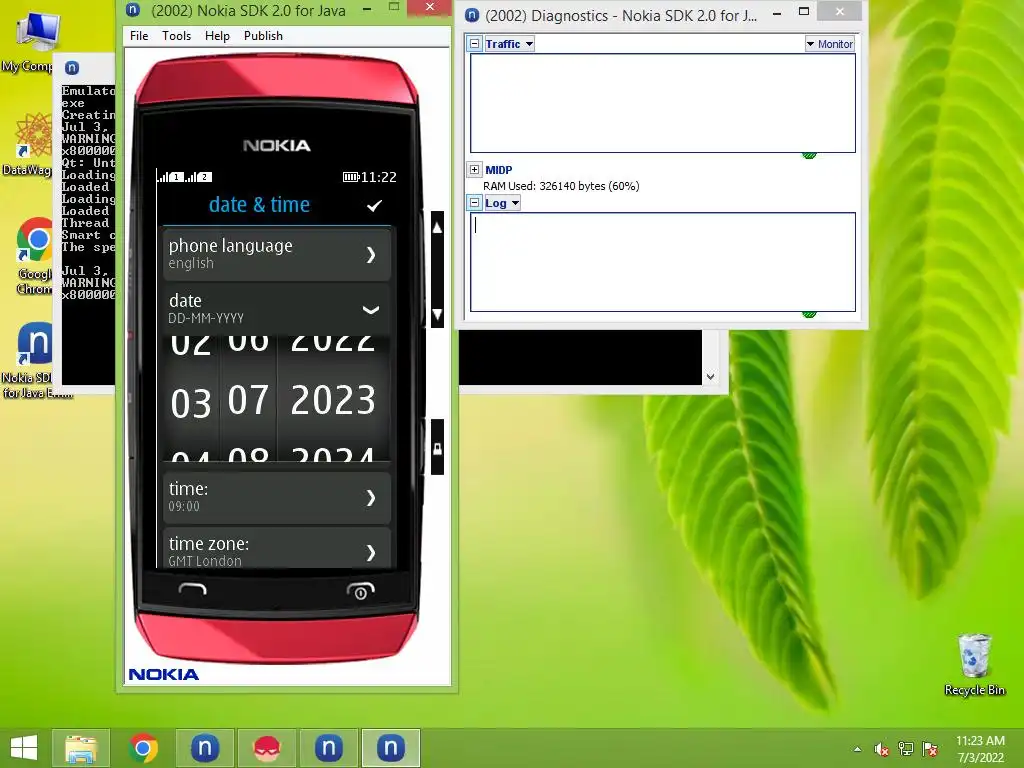Open the File menu in Nokia SDK window

tap(138, 36)
